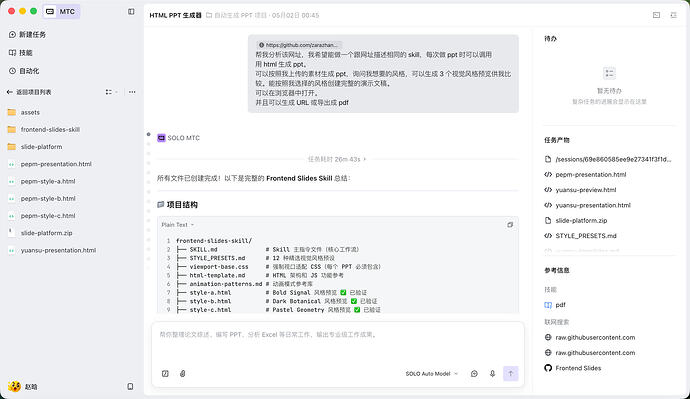Open first raw.githubusercontent.com reference
Image resolution: width=690 pixels, height=399 pixels.
point(590,337)
